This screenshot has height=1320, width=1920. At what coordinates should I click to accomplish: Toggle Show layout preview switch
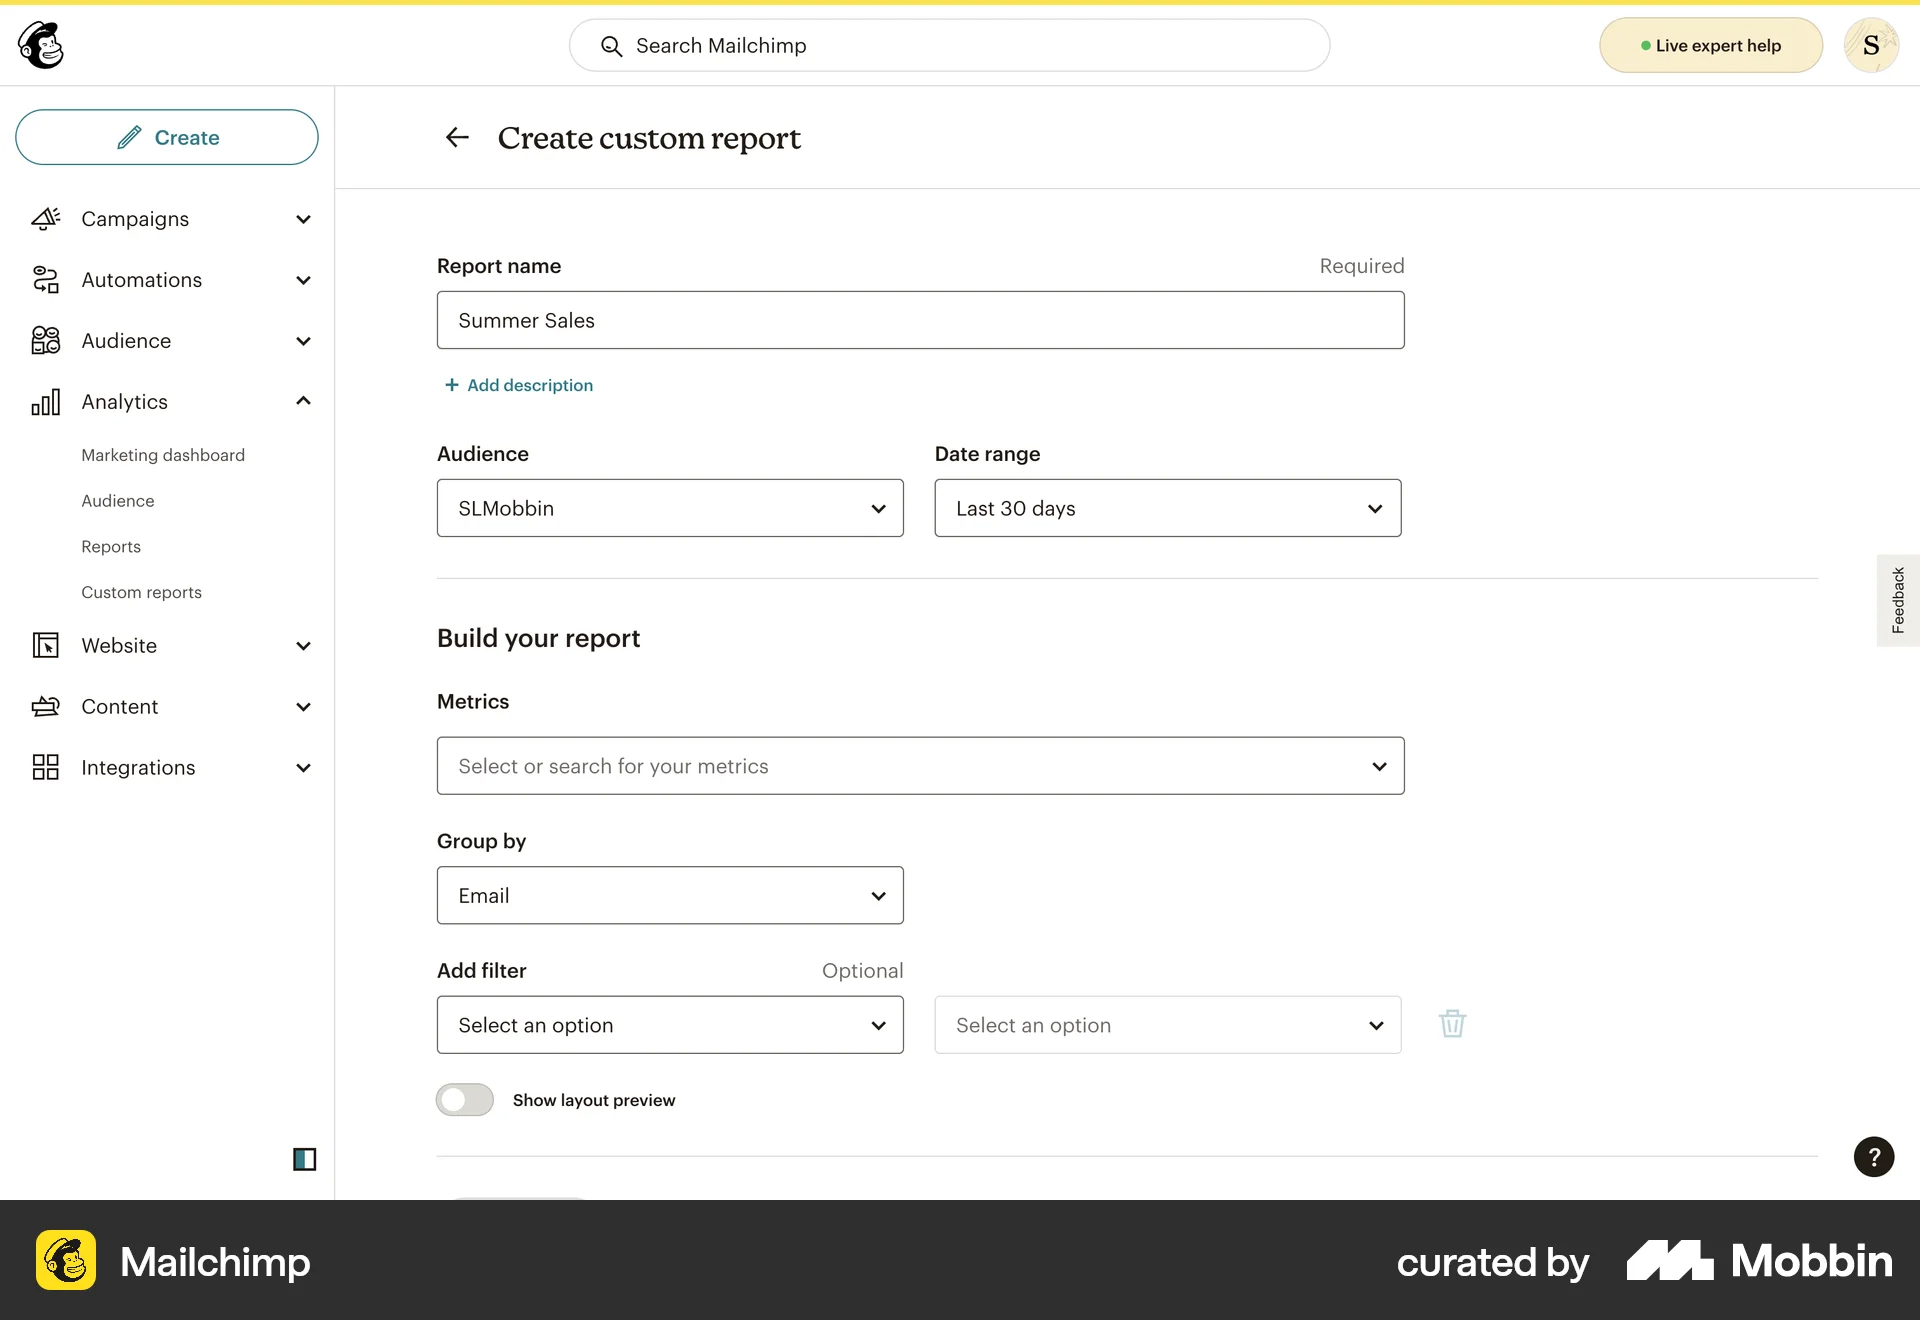click(x=465, y=1100)
